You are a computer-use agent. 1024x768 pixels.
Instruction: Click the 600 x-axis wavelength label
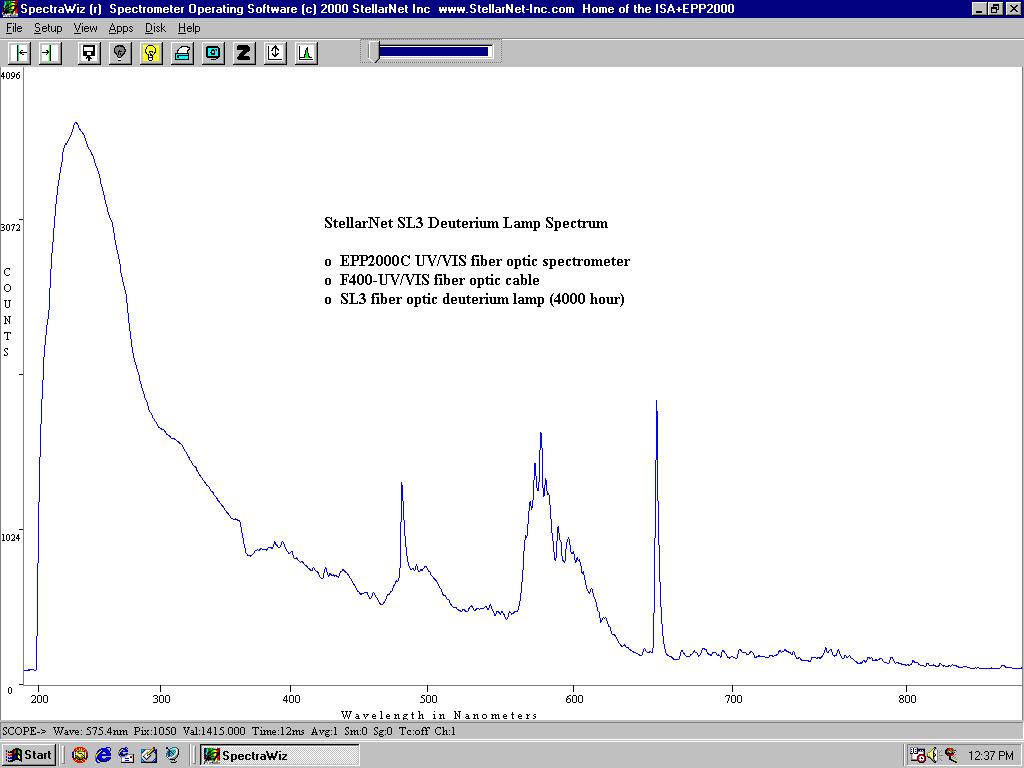[x=573, y=699]
